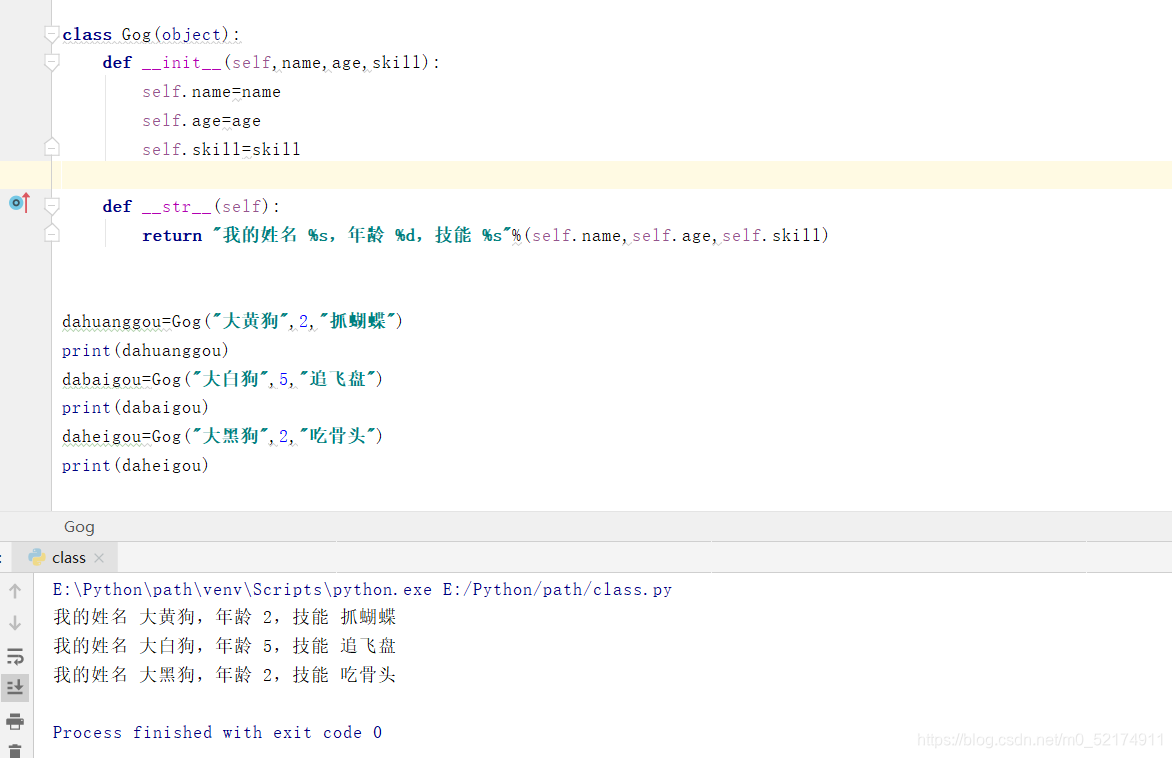Click 'def __init__' method signature
Screen dimensions: 1172x758
click(x=271, y=63)
